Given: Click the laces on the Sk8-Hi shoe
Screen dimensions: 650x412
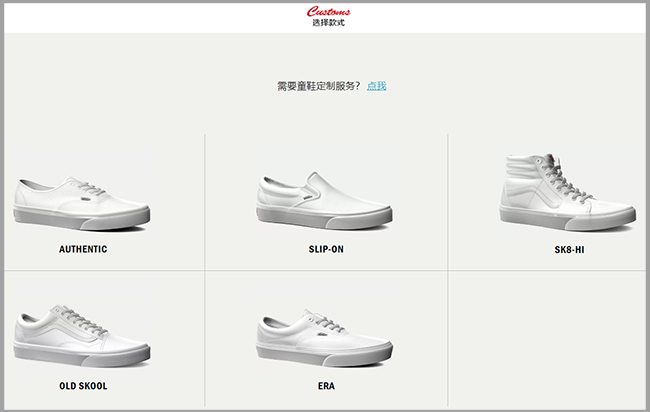Looking at the screenshot, I should tap(564, 180).
